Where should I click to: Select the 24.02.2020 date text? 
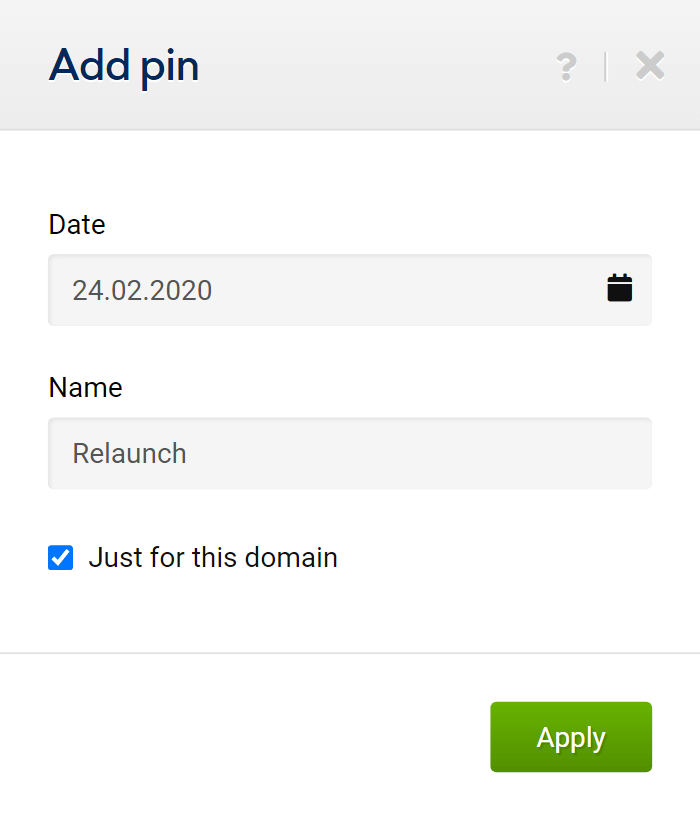pyautogui.click(x=142, y=290)
